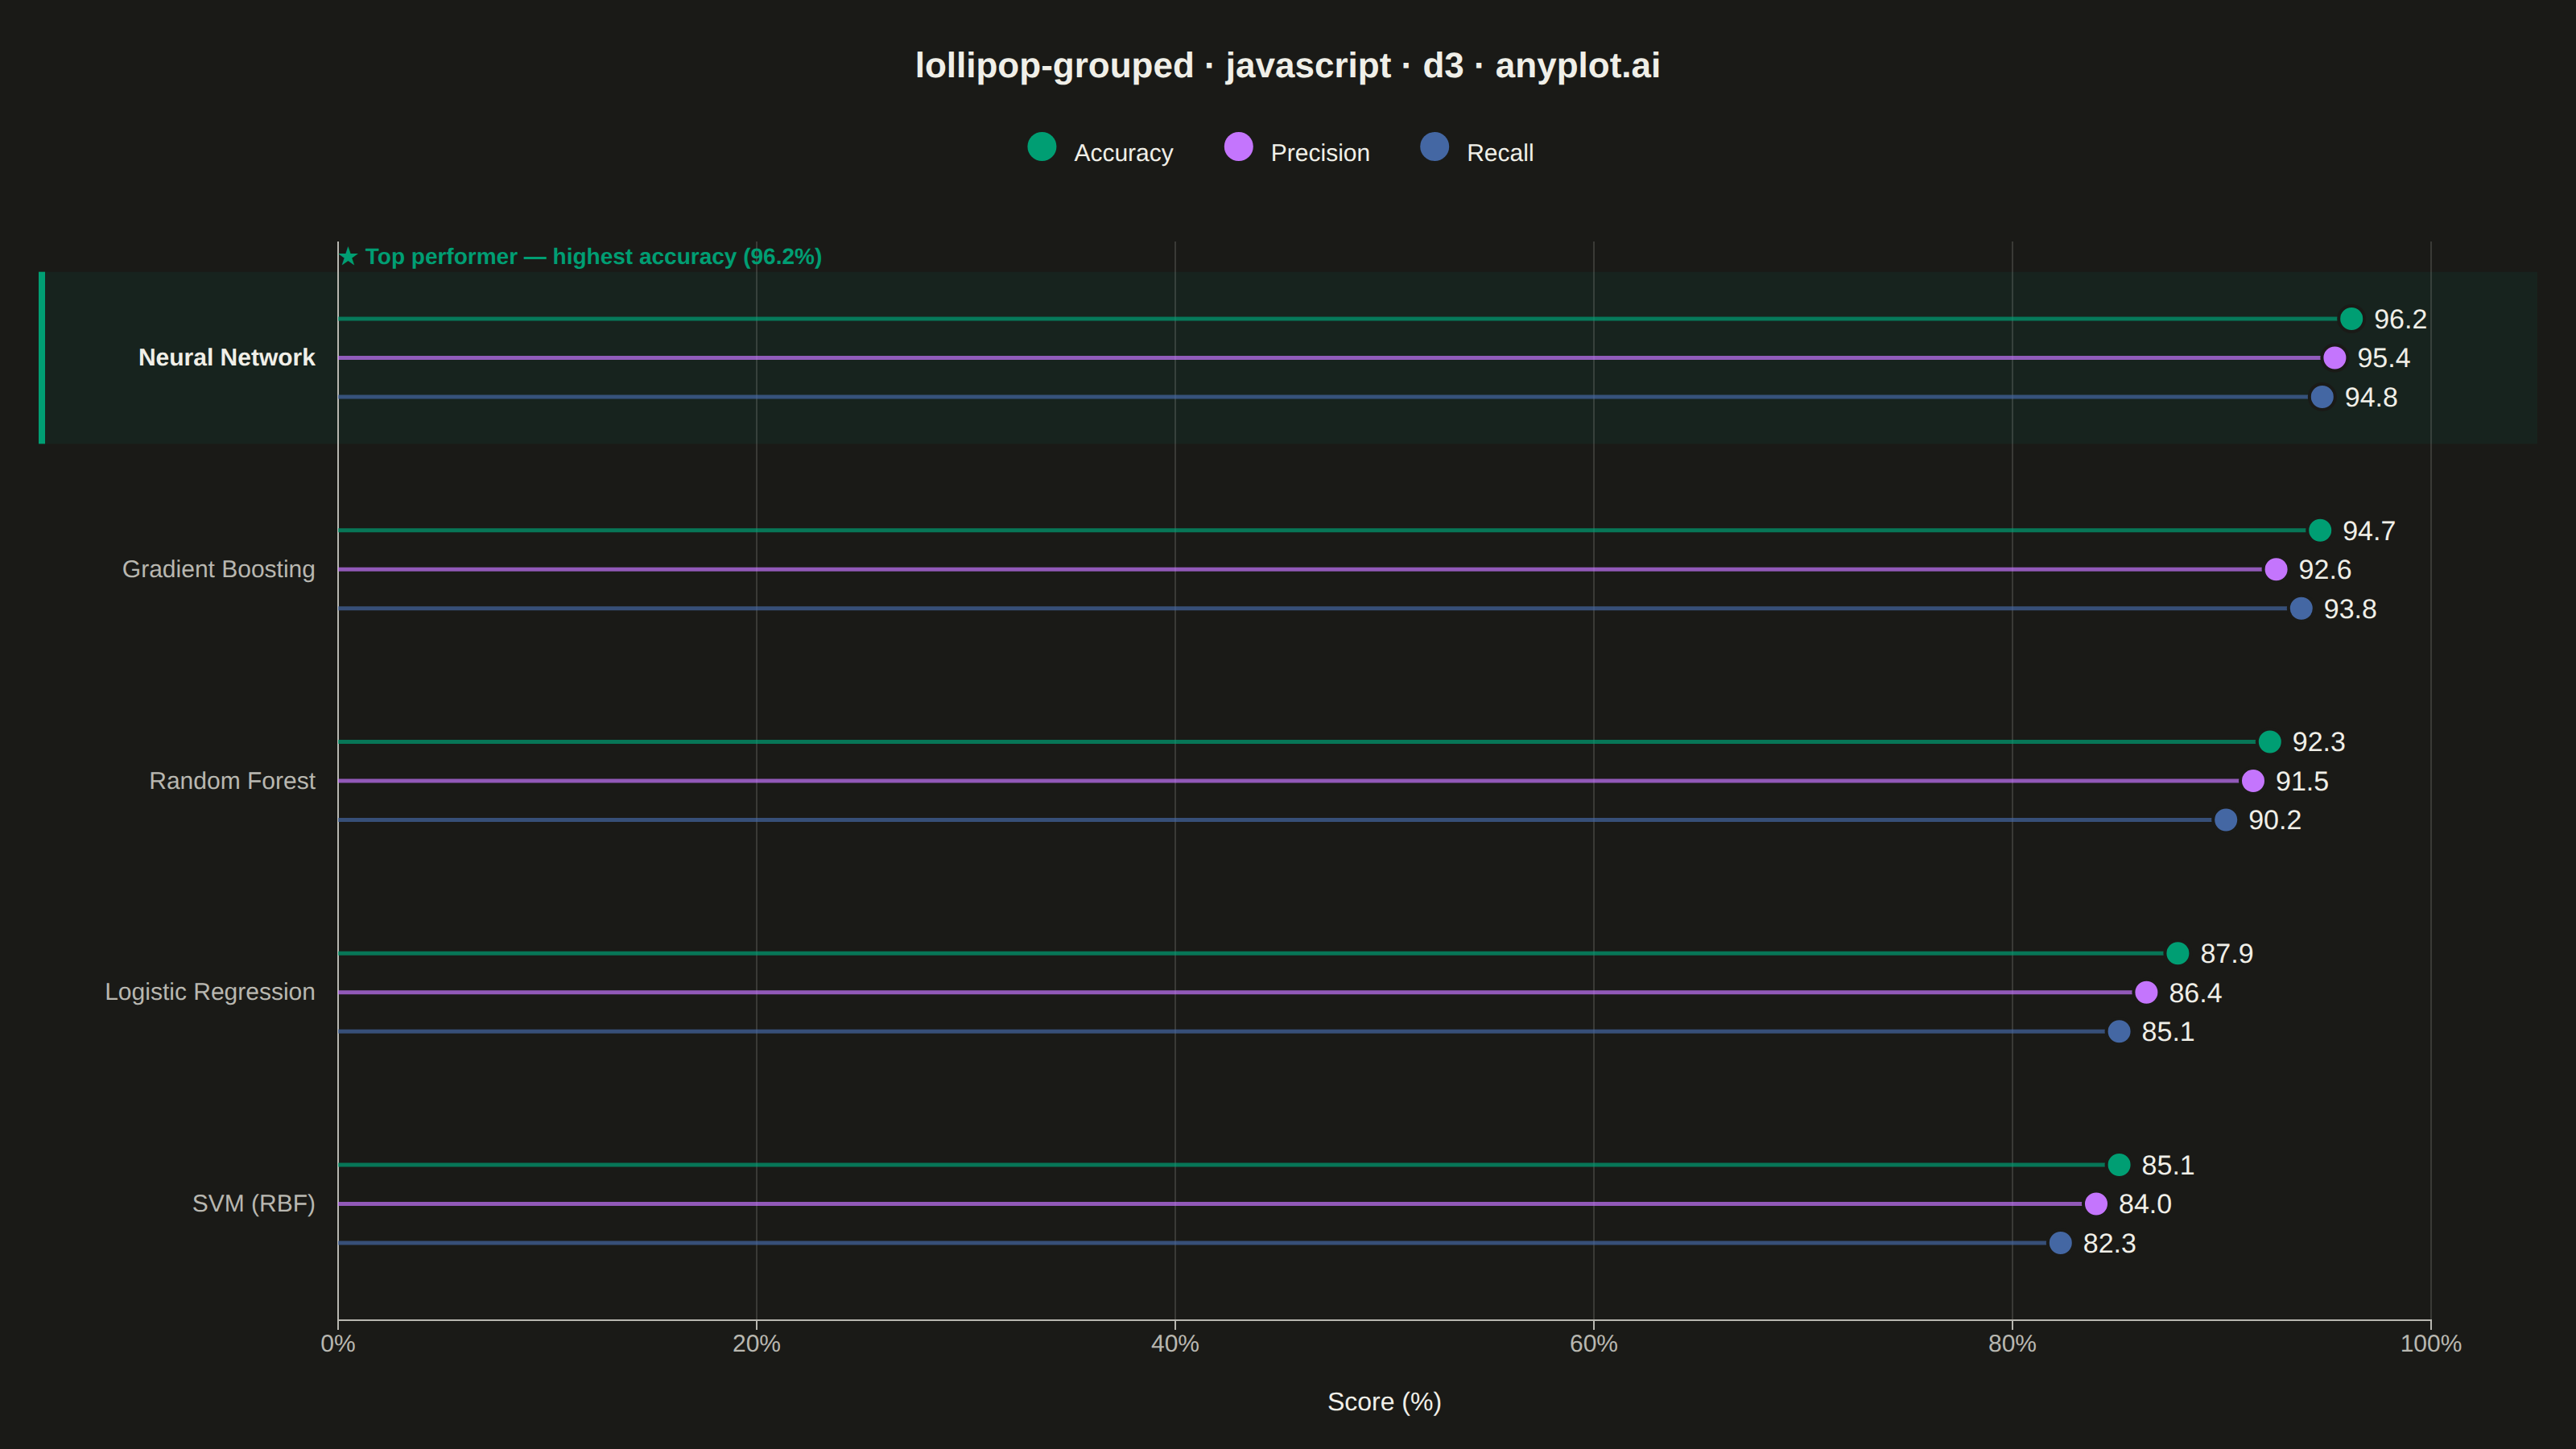This screenshot has height=1449, width=2576.
Task: Select Logistic Regression precision dot 86.4
Action: (x=2146, y=992)
